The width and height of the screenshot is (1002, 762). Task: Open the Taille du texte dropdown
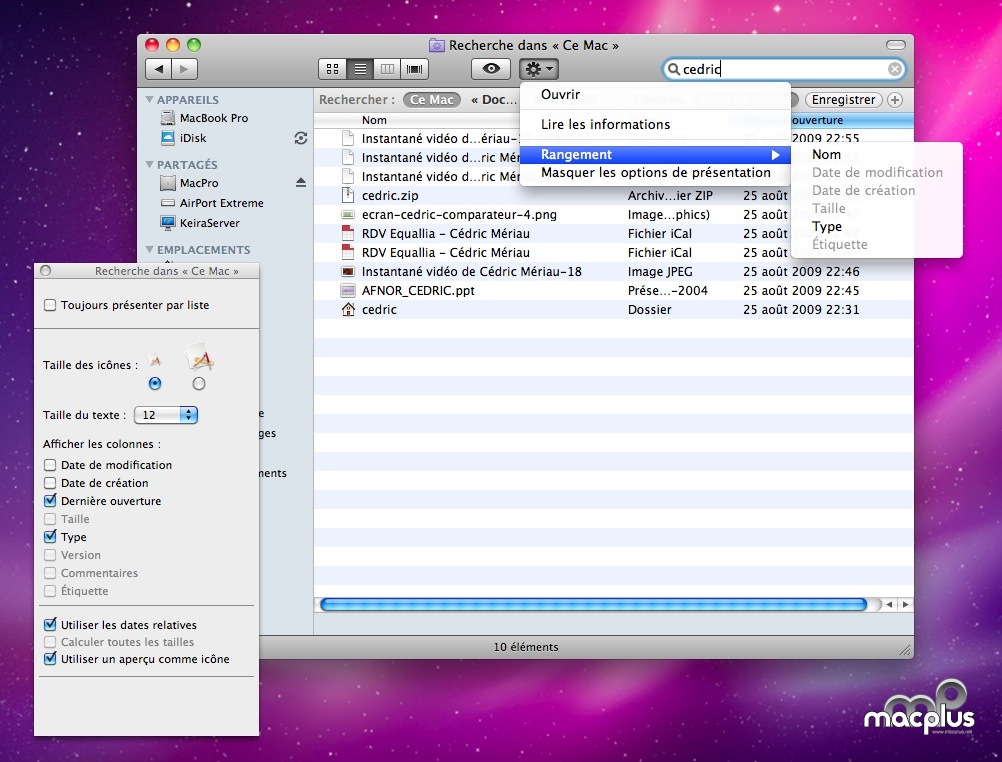(166, 415)
